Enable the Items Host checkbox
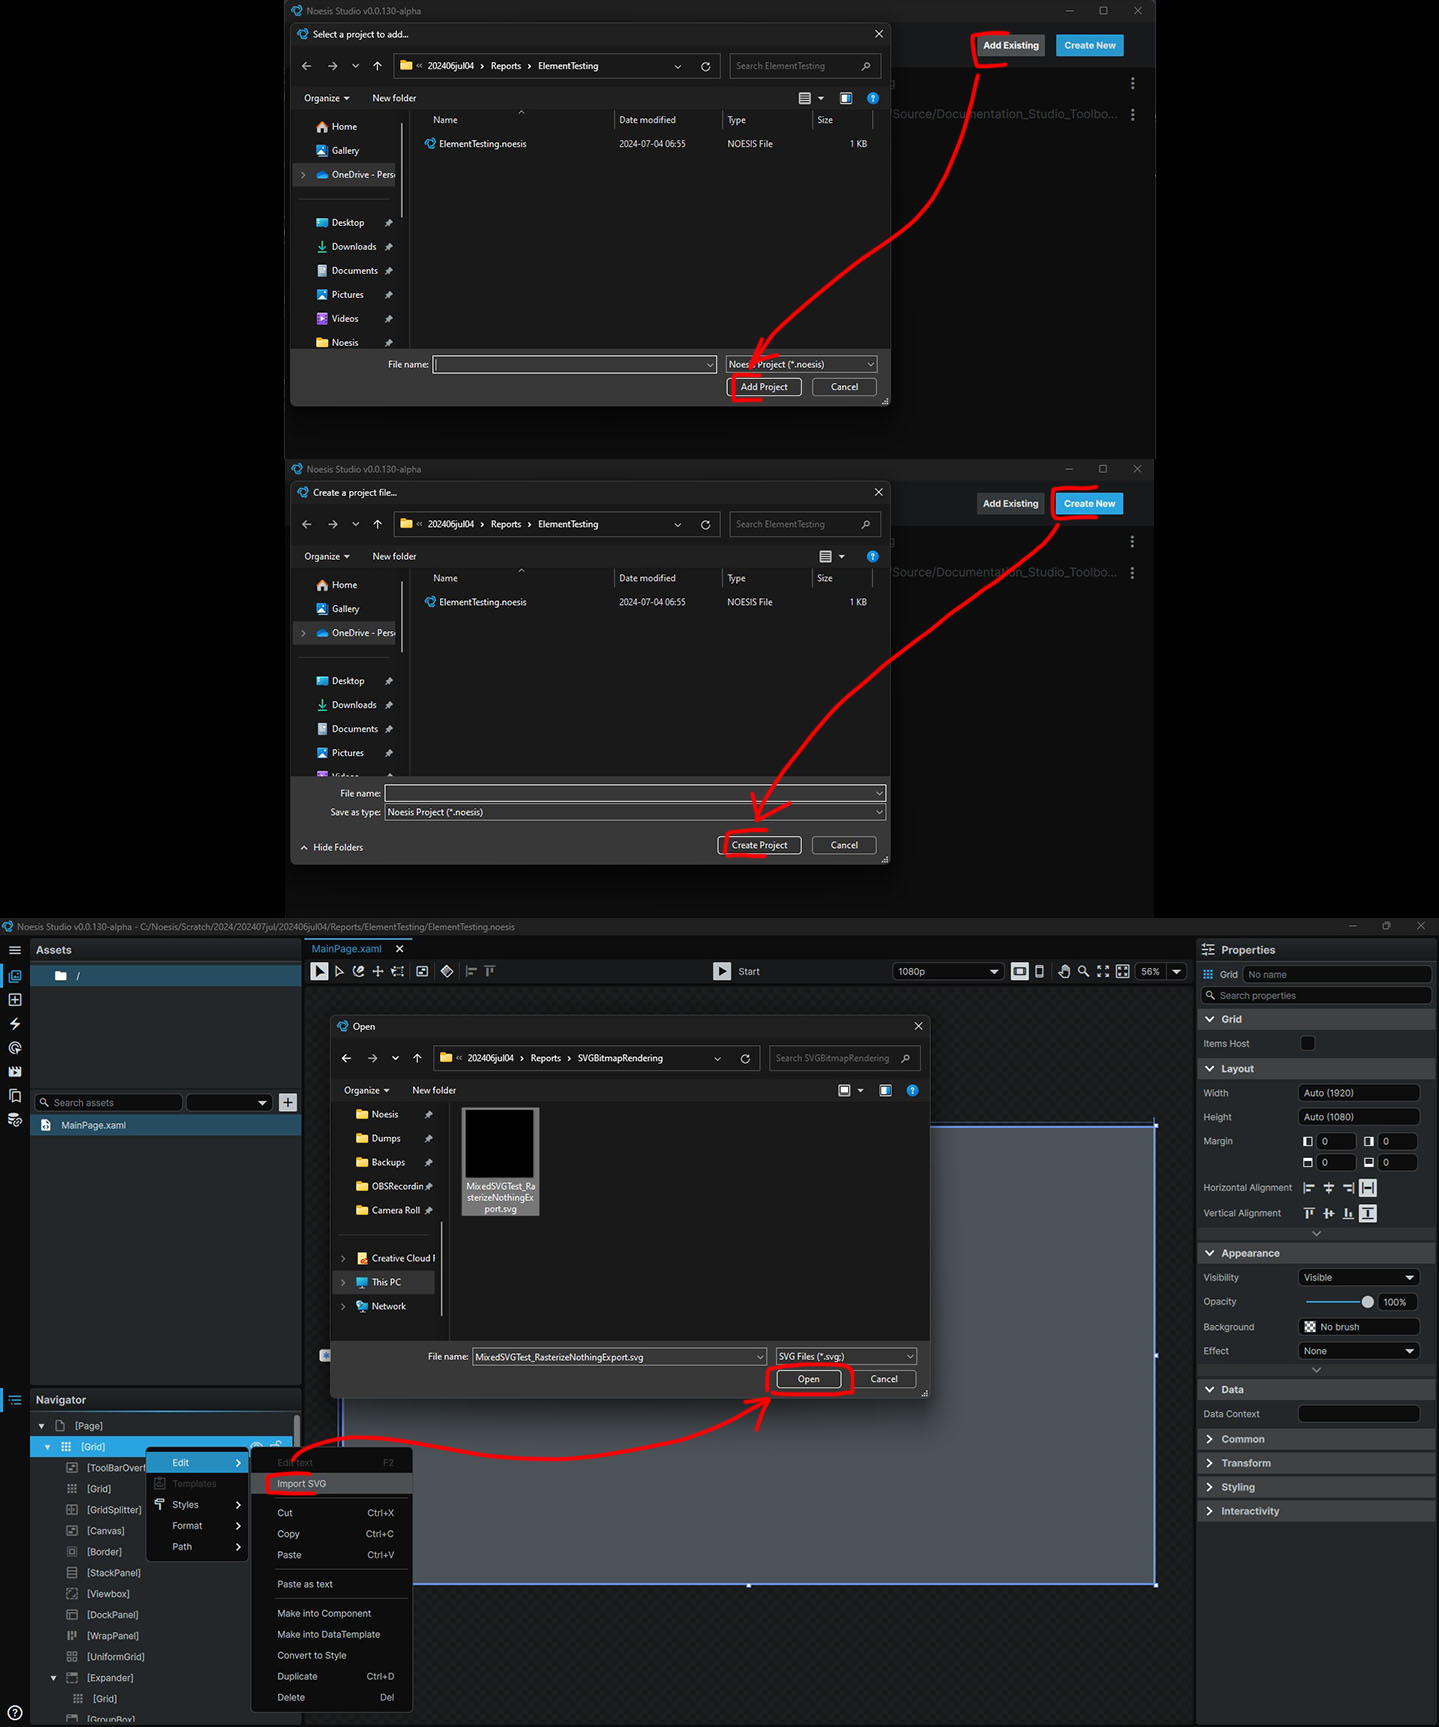The height and width of the screenshot is (1727, 1439). 1307,1043
